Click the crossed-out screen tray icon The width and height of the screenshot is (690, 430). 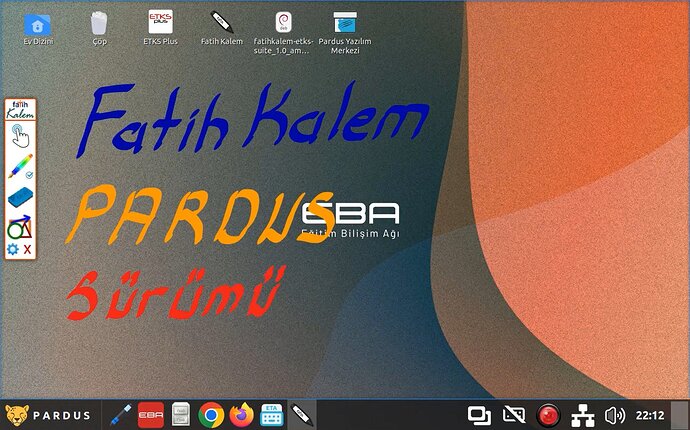tap(514, 415)
